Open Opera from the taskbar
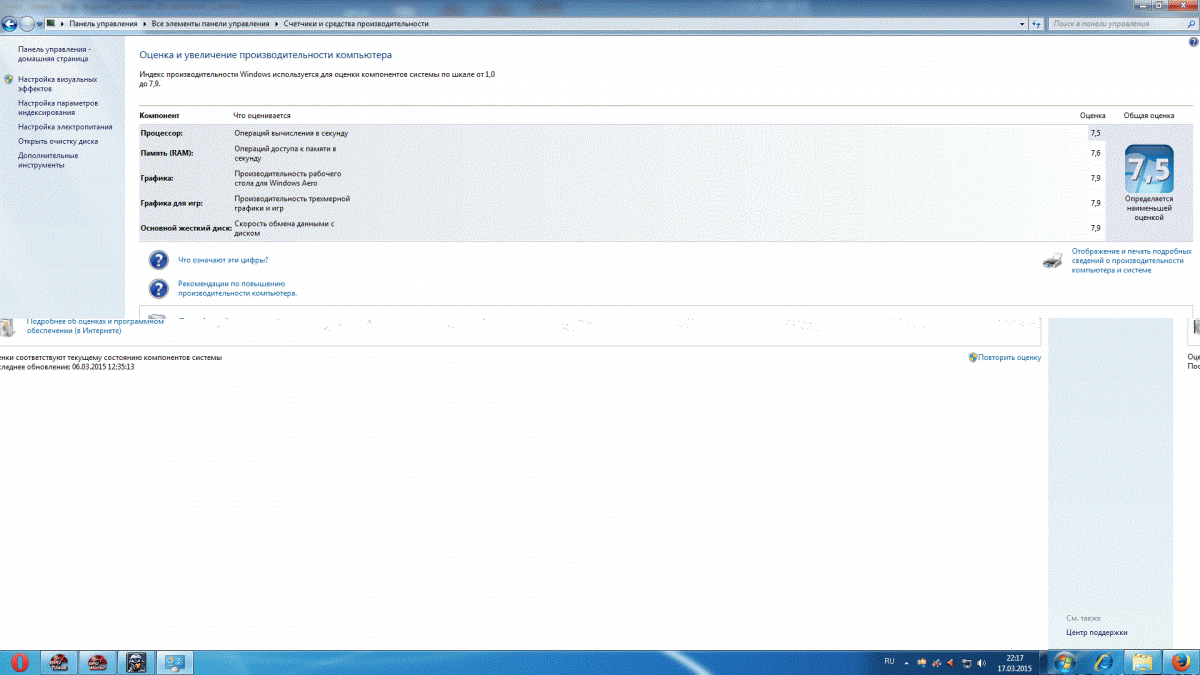 coord(20,662)
